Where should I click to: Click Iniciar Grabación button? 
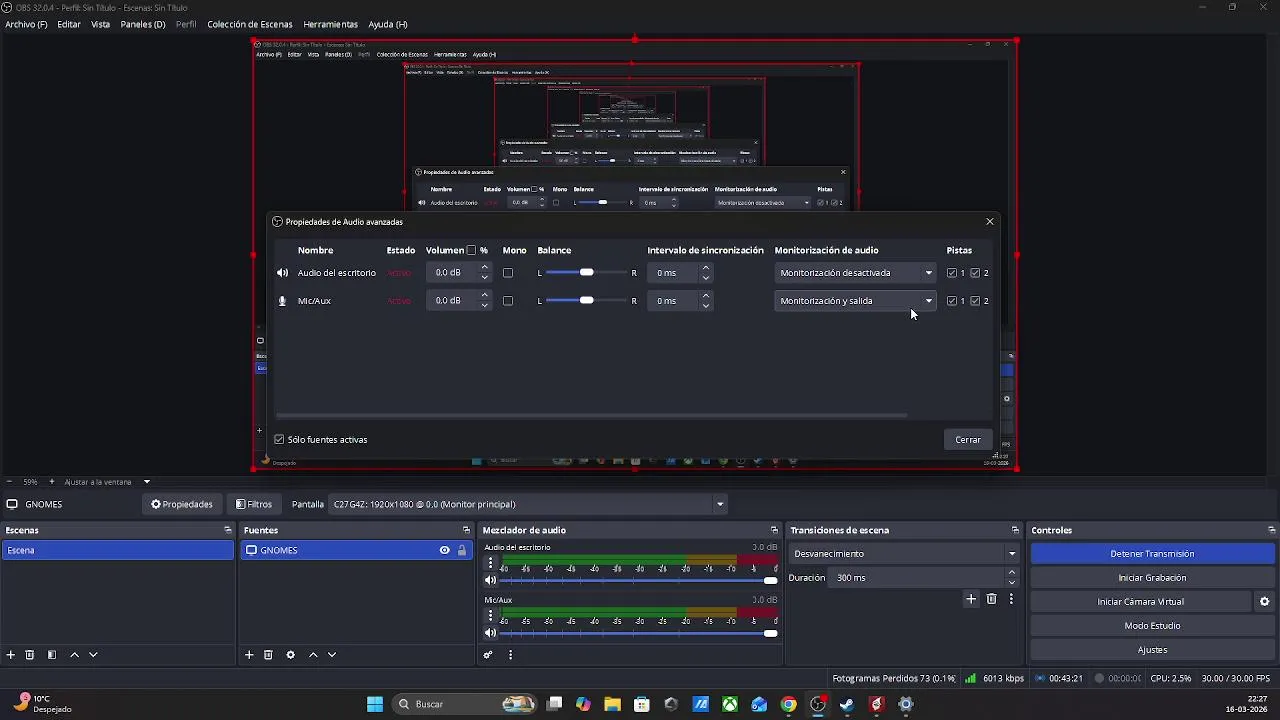1152,578
